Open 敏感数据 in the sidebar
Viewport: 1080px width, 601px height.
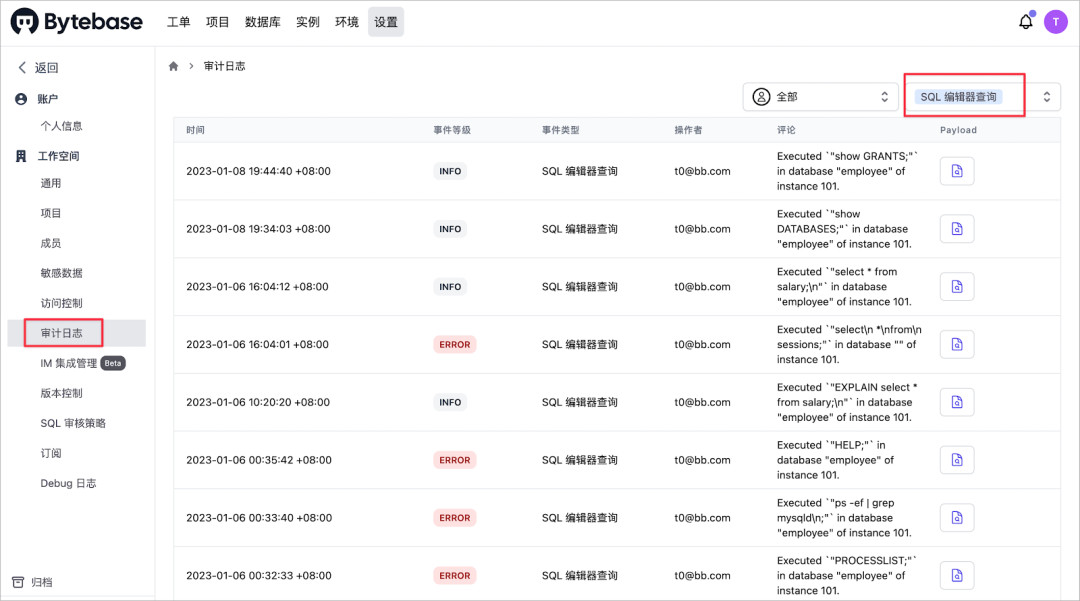point(62,273)
